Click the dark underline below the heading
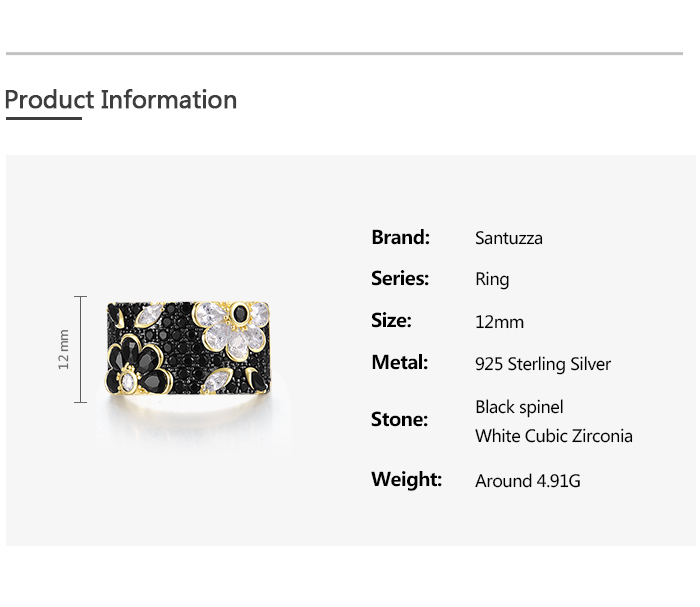Screen dimensions: 700x607 [x=44, y=118]
